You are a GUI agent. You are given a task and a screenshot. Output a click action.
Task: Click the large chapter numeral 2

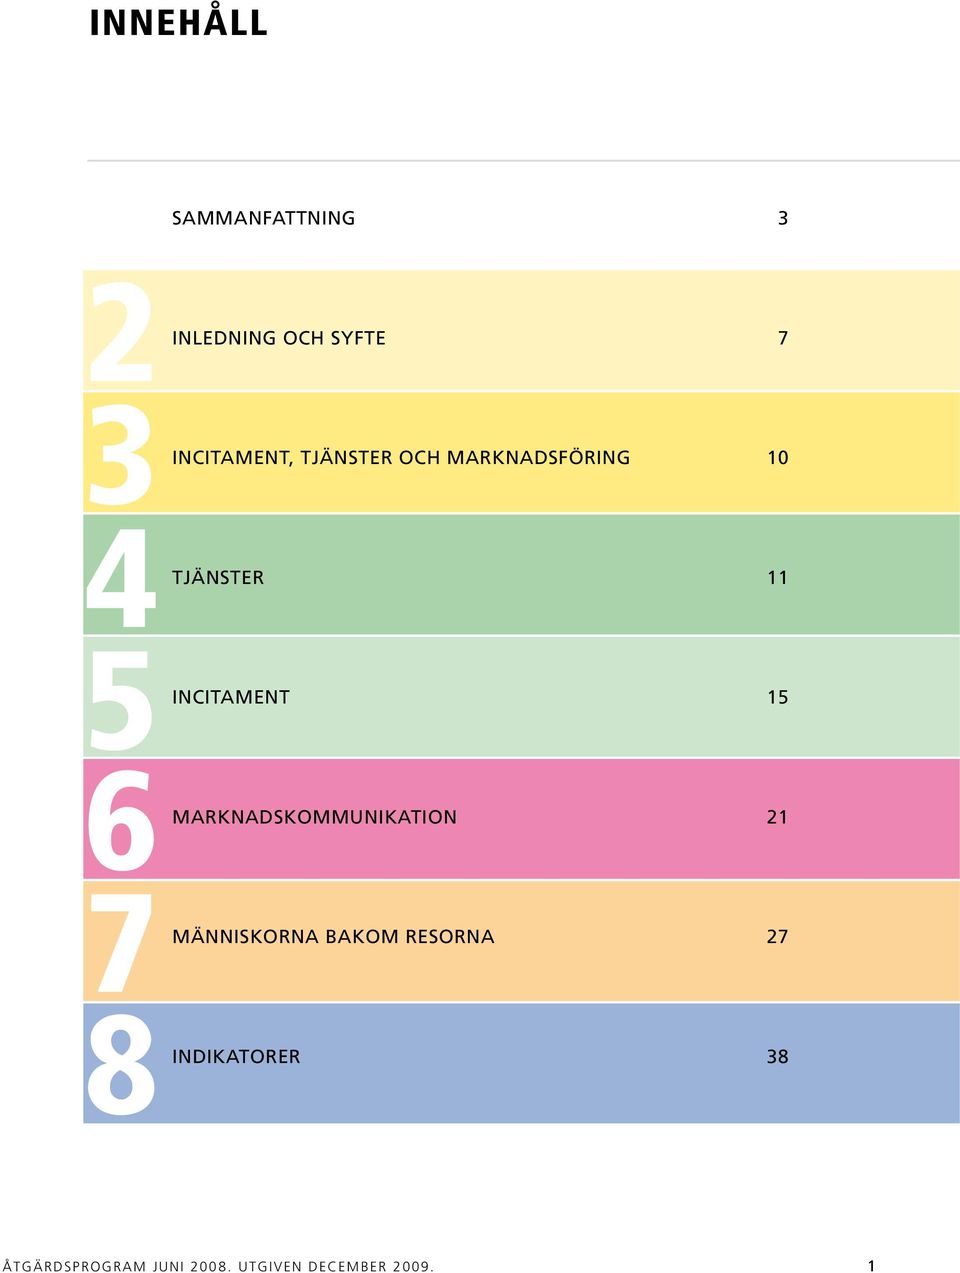click(120, 333)
